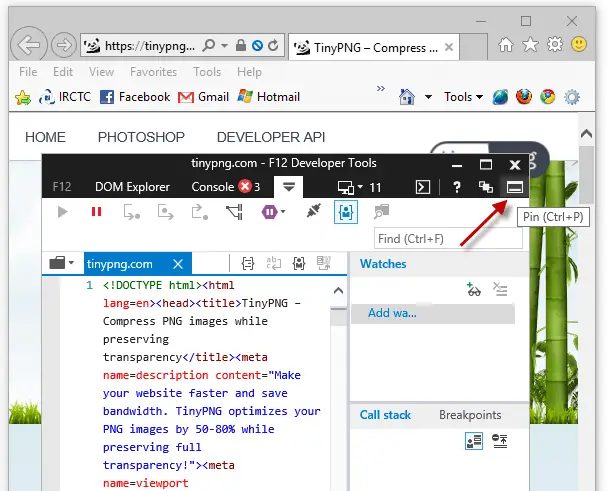This screenshot has height=491, width=607.
Task: Toggle Break on new worker icon
Action: 235,212
